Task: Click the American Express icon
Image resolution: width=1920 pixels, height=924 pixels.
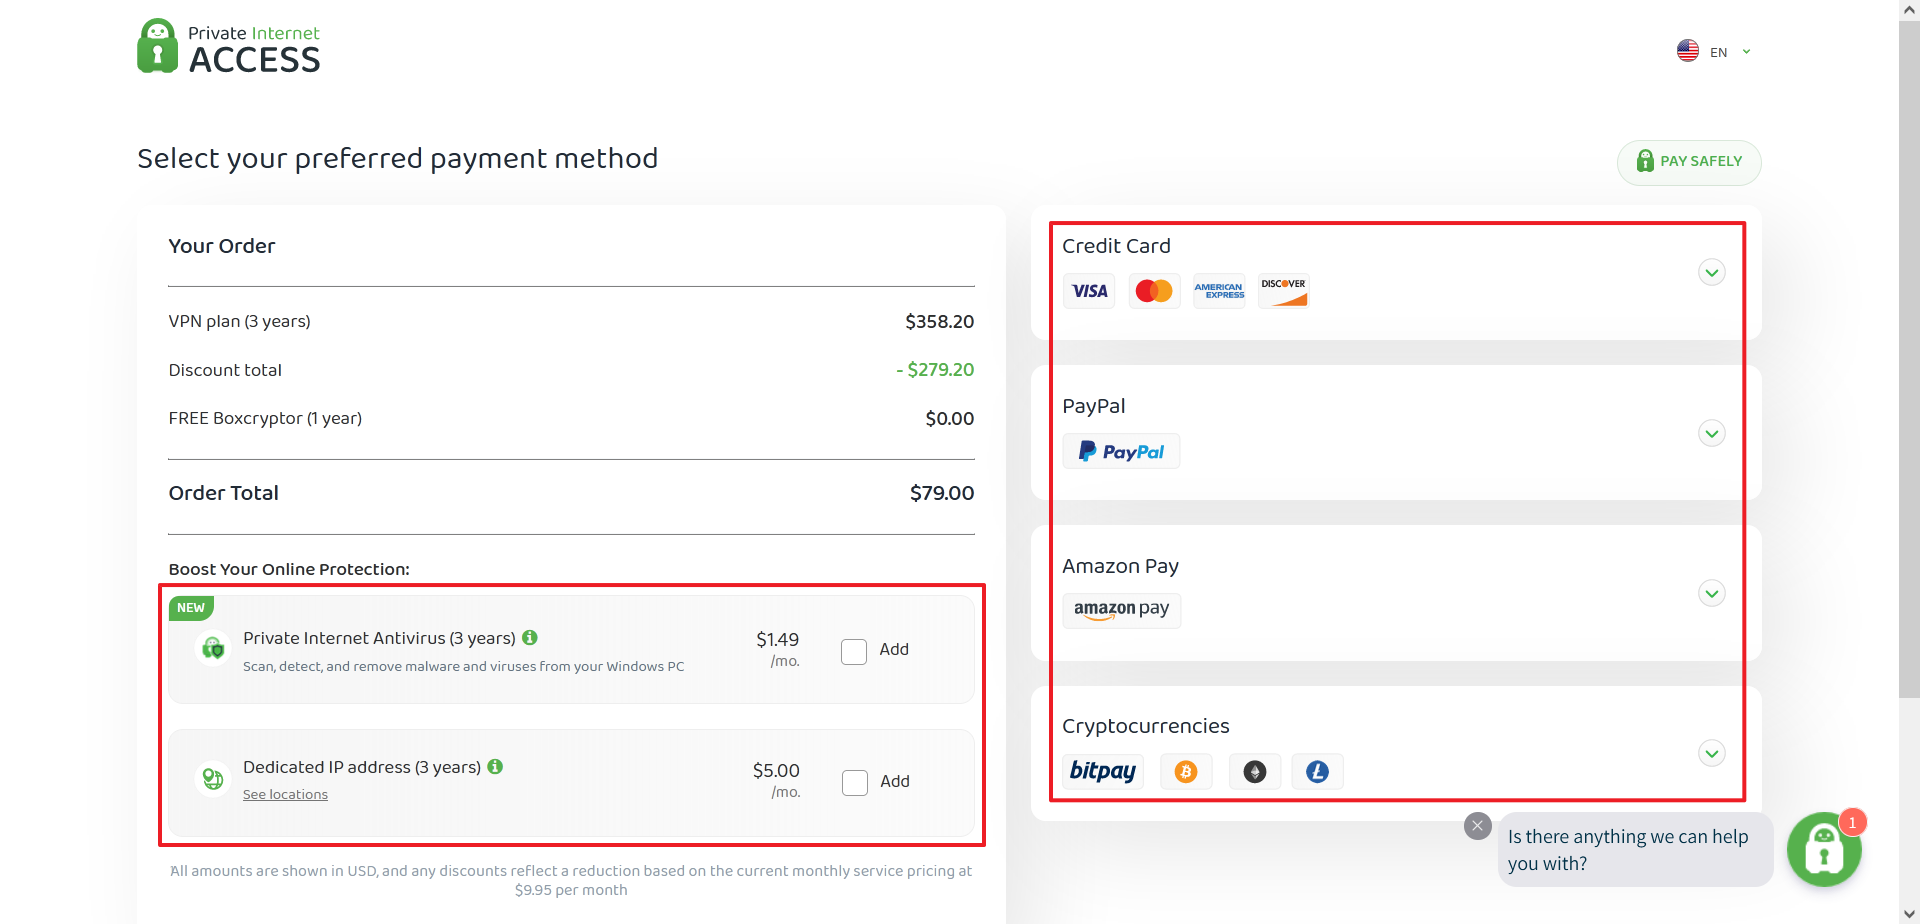Action: pyautogui.click(x=1219, y=291)
